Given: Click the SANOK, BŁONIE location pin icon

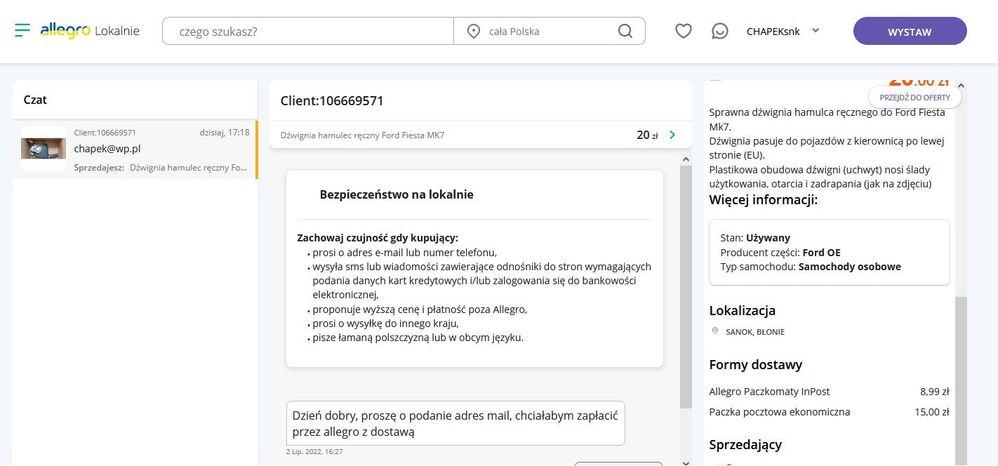Looking at the screenshot, I should [715, 332].
